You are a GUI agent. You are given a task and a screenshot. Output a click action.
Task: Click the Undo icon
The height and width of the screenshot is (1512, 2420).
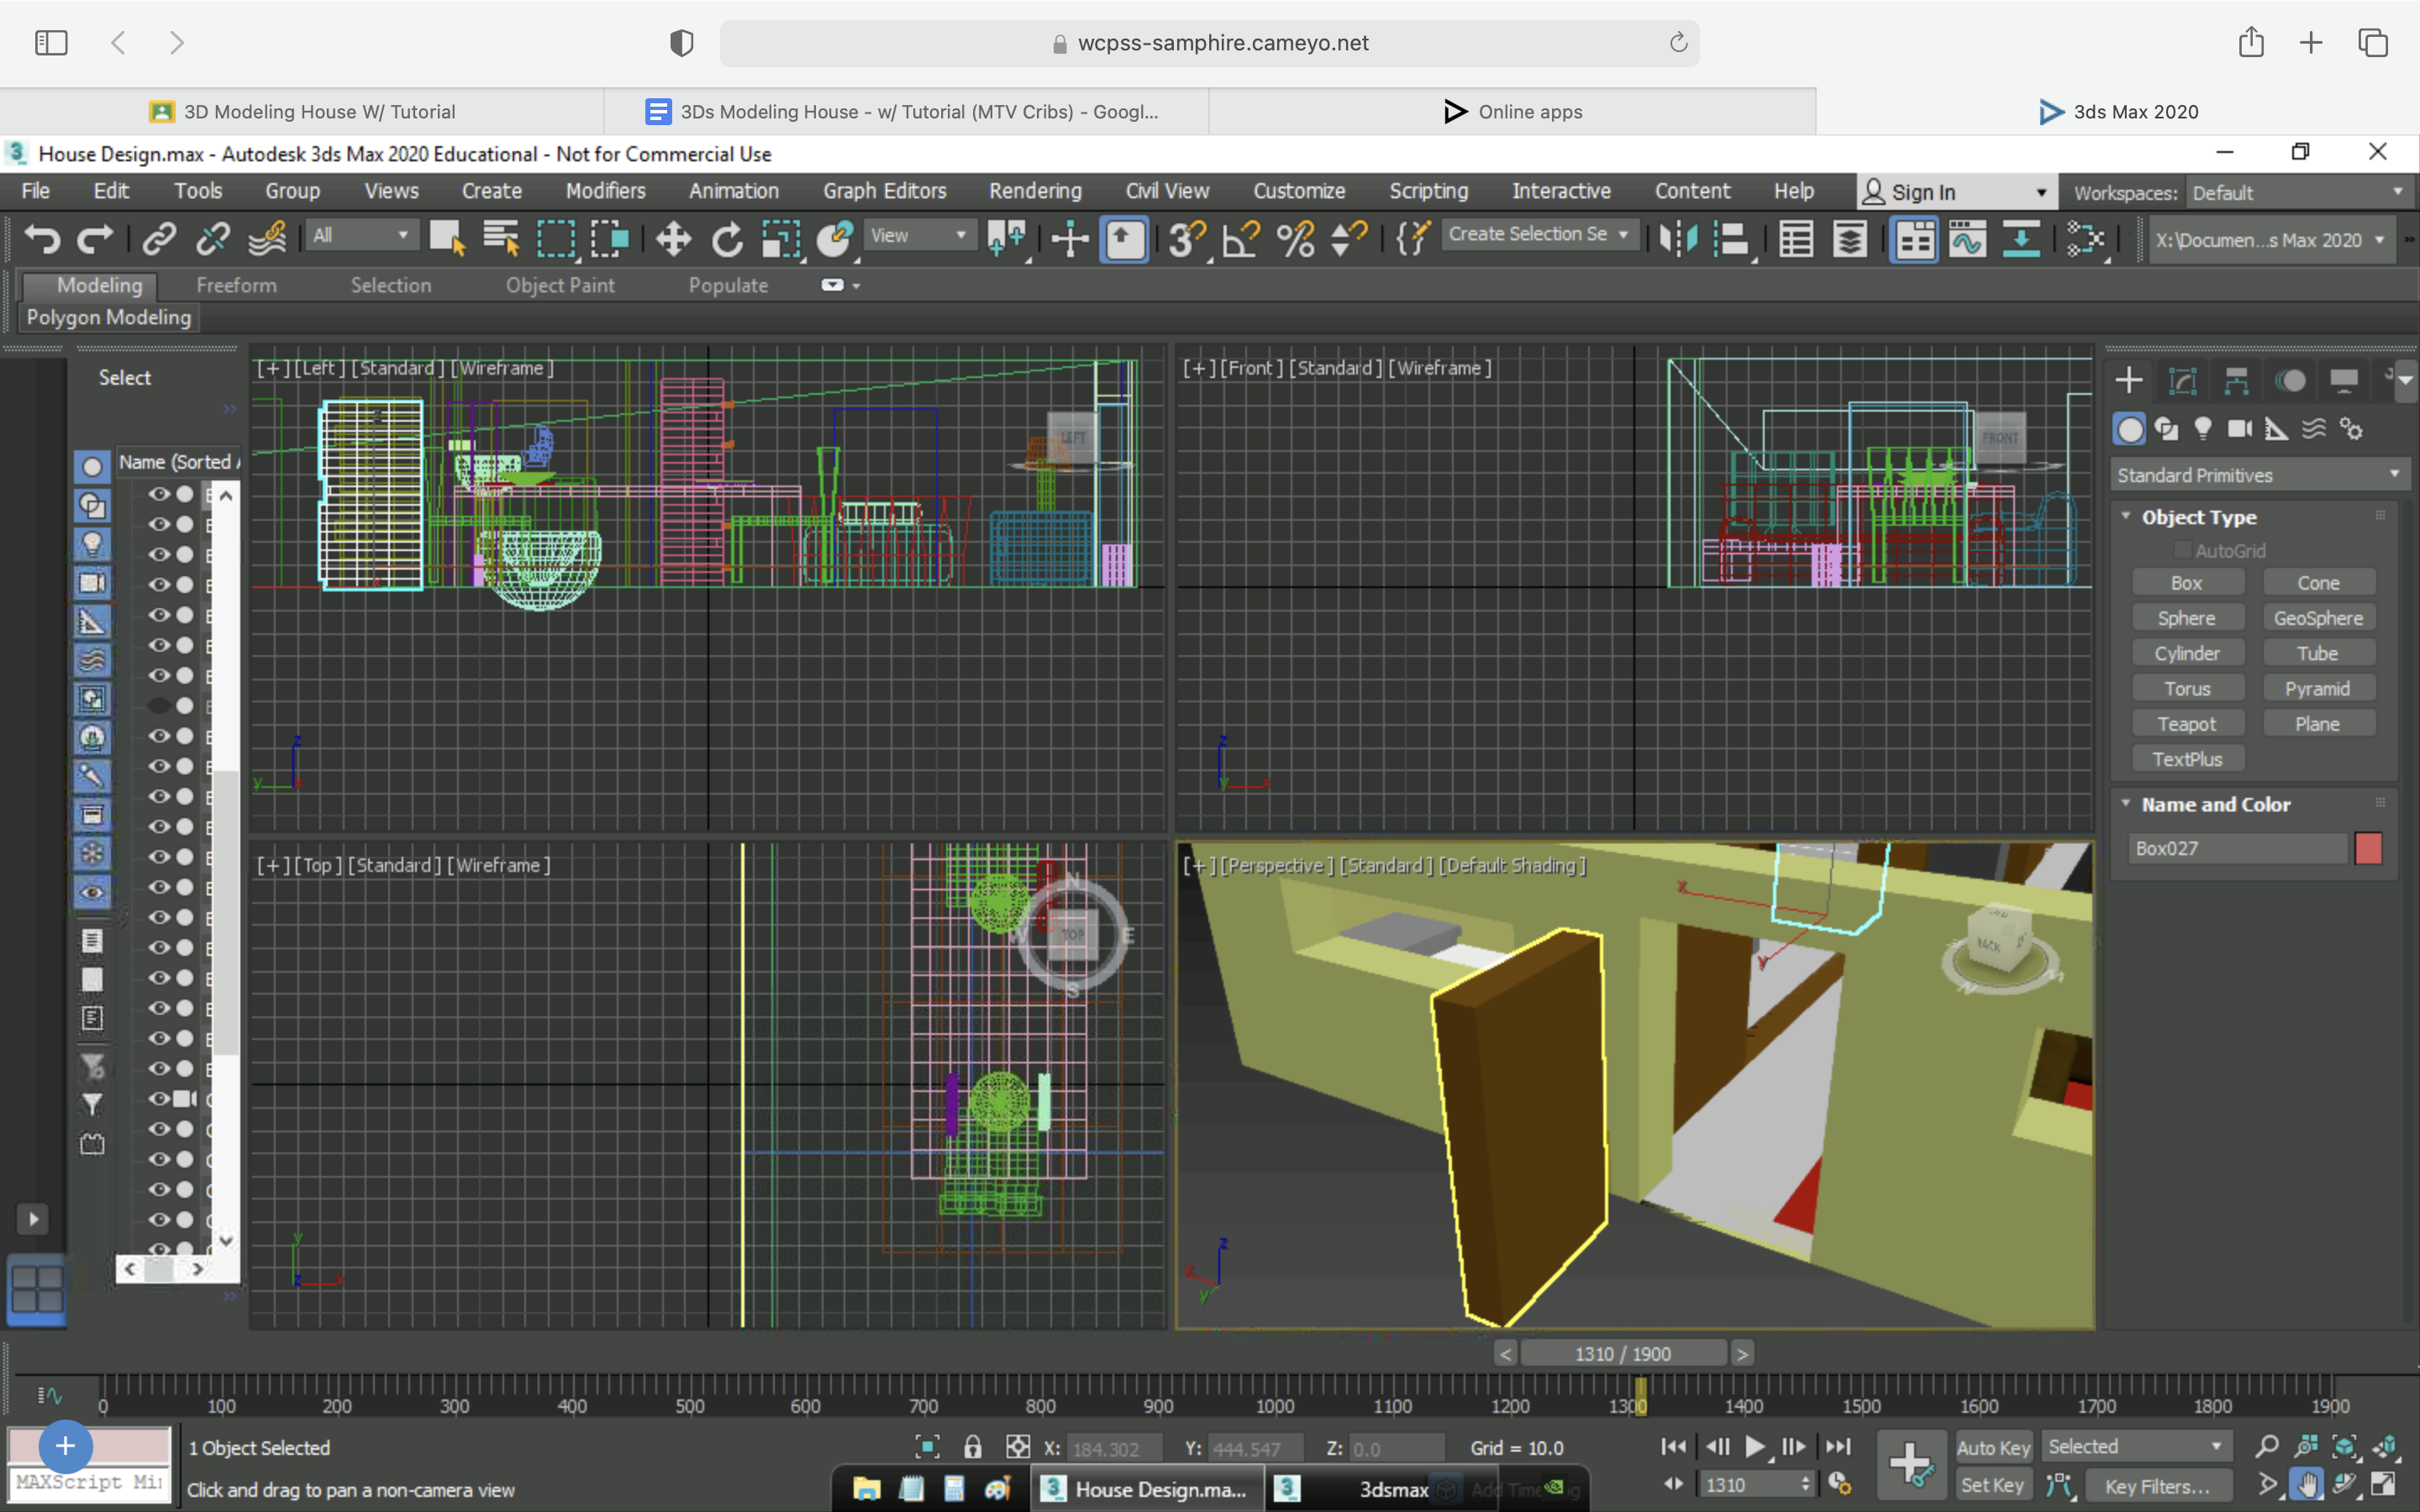pos(41,239)
